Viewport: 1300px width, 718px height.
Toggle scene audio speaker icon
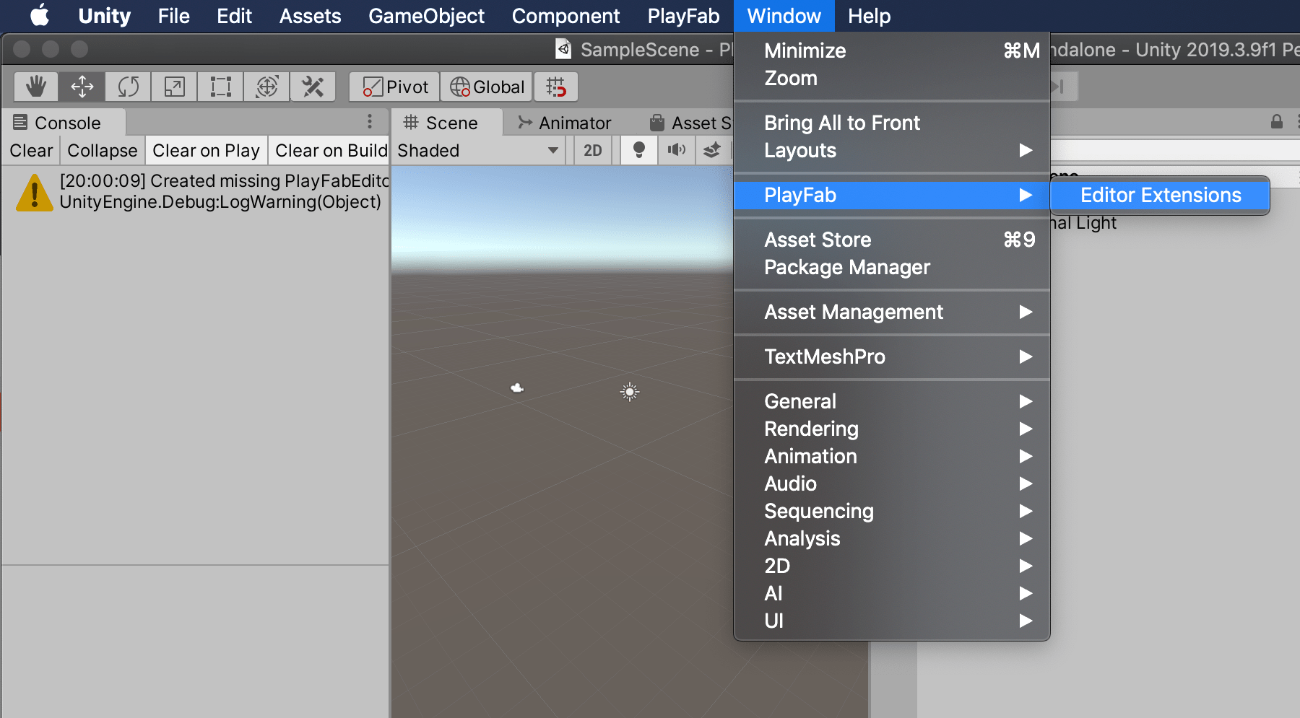(x=677, y=150)
